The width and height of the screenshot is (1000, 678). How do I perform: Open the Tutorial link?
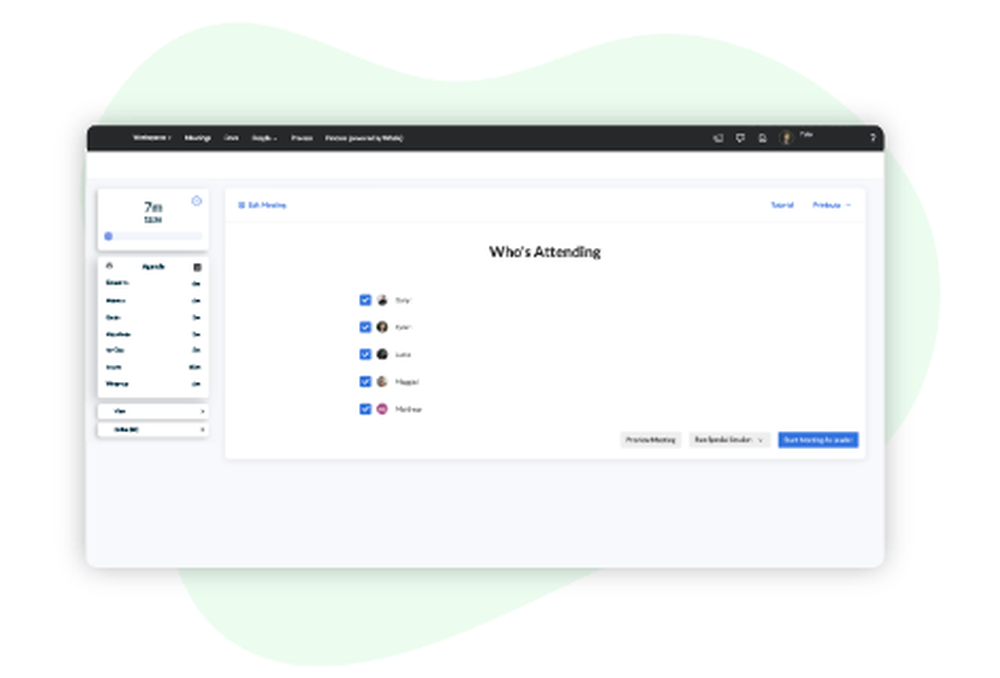(782, 205)
